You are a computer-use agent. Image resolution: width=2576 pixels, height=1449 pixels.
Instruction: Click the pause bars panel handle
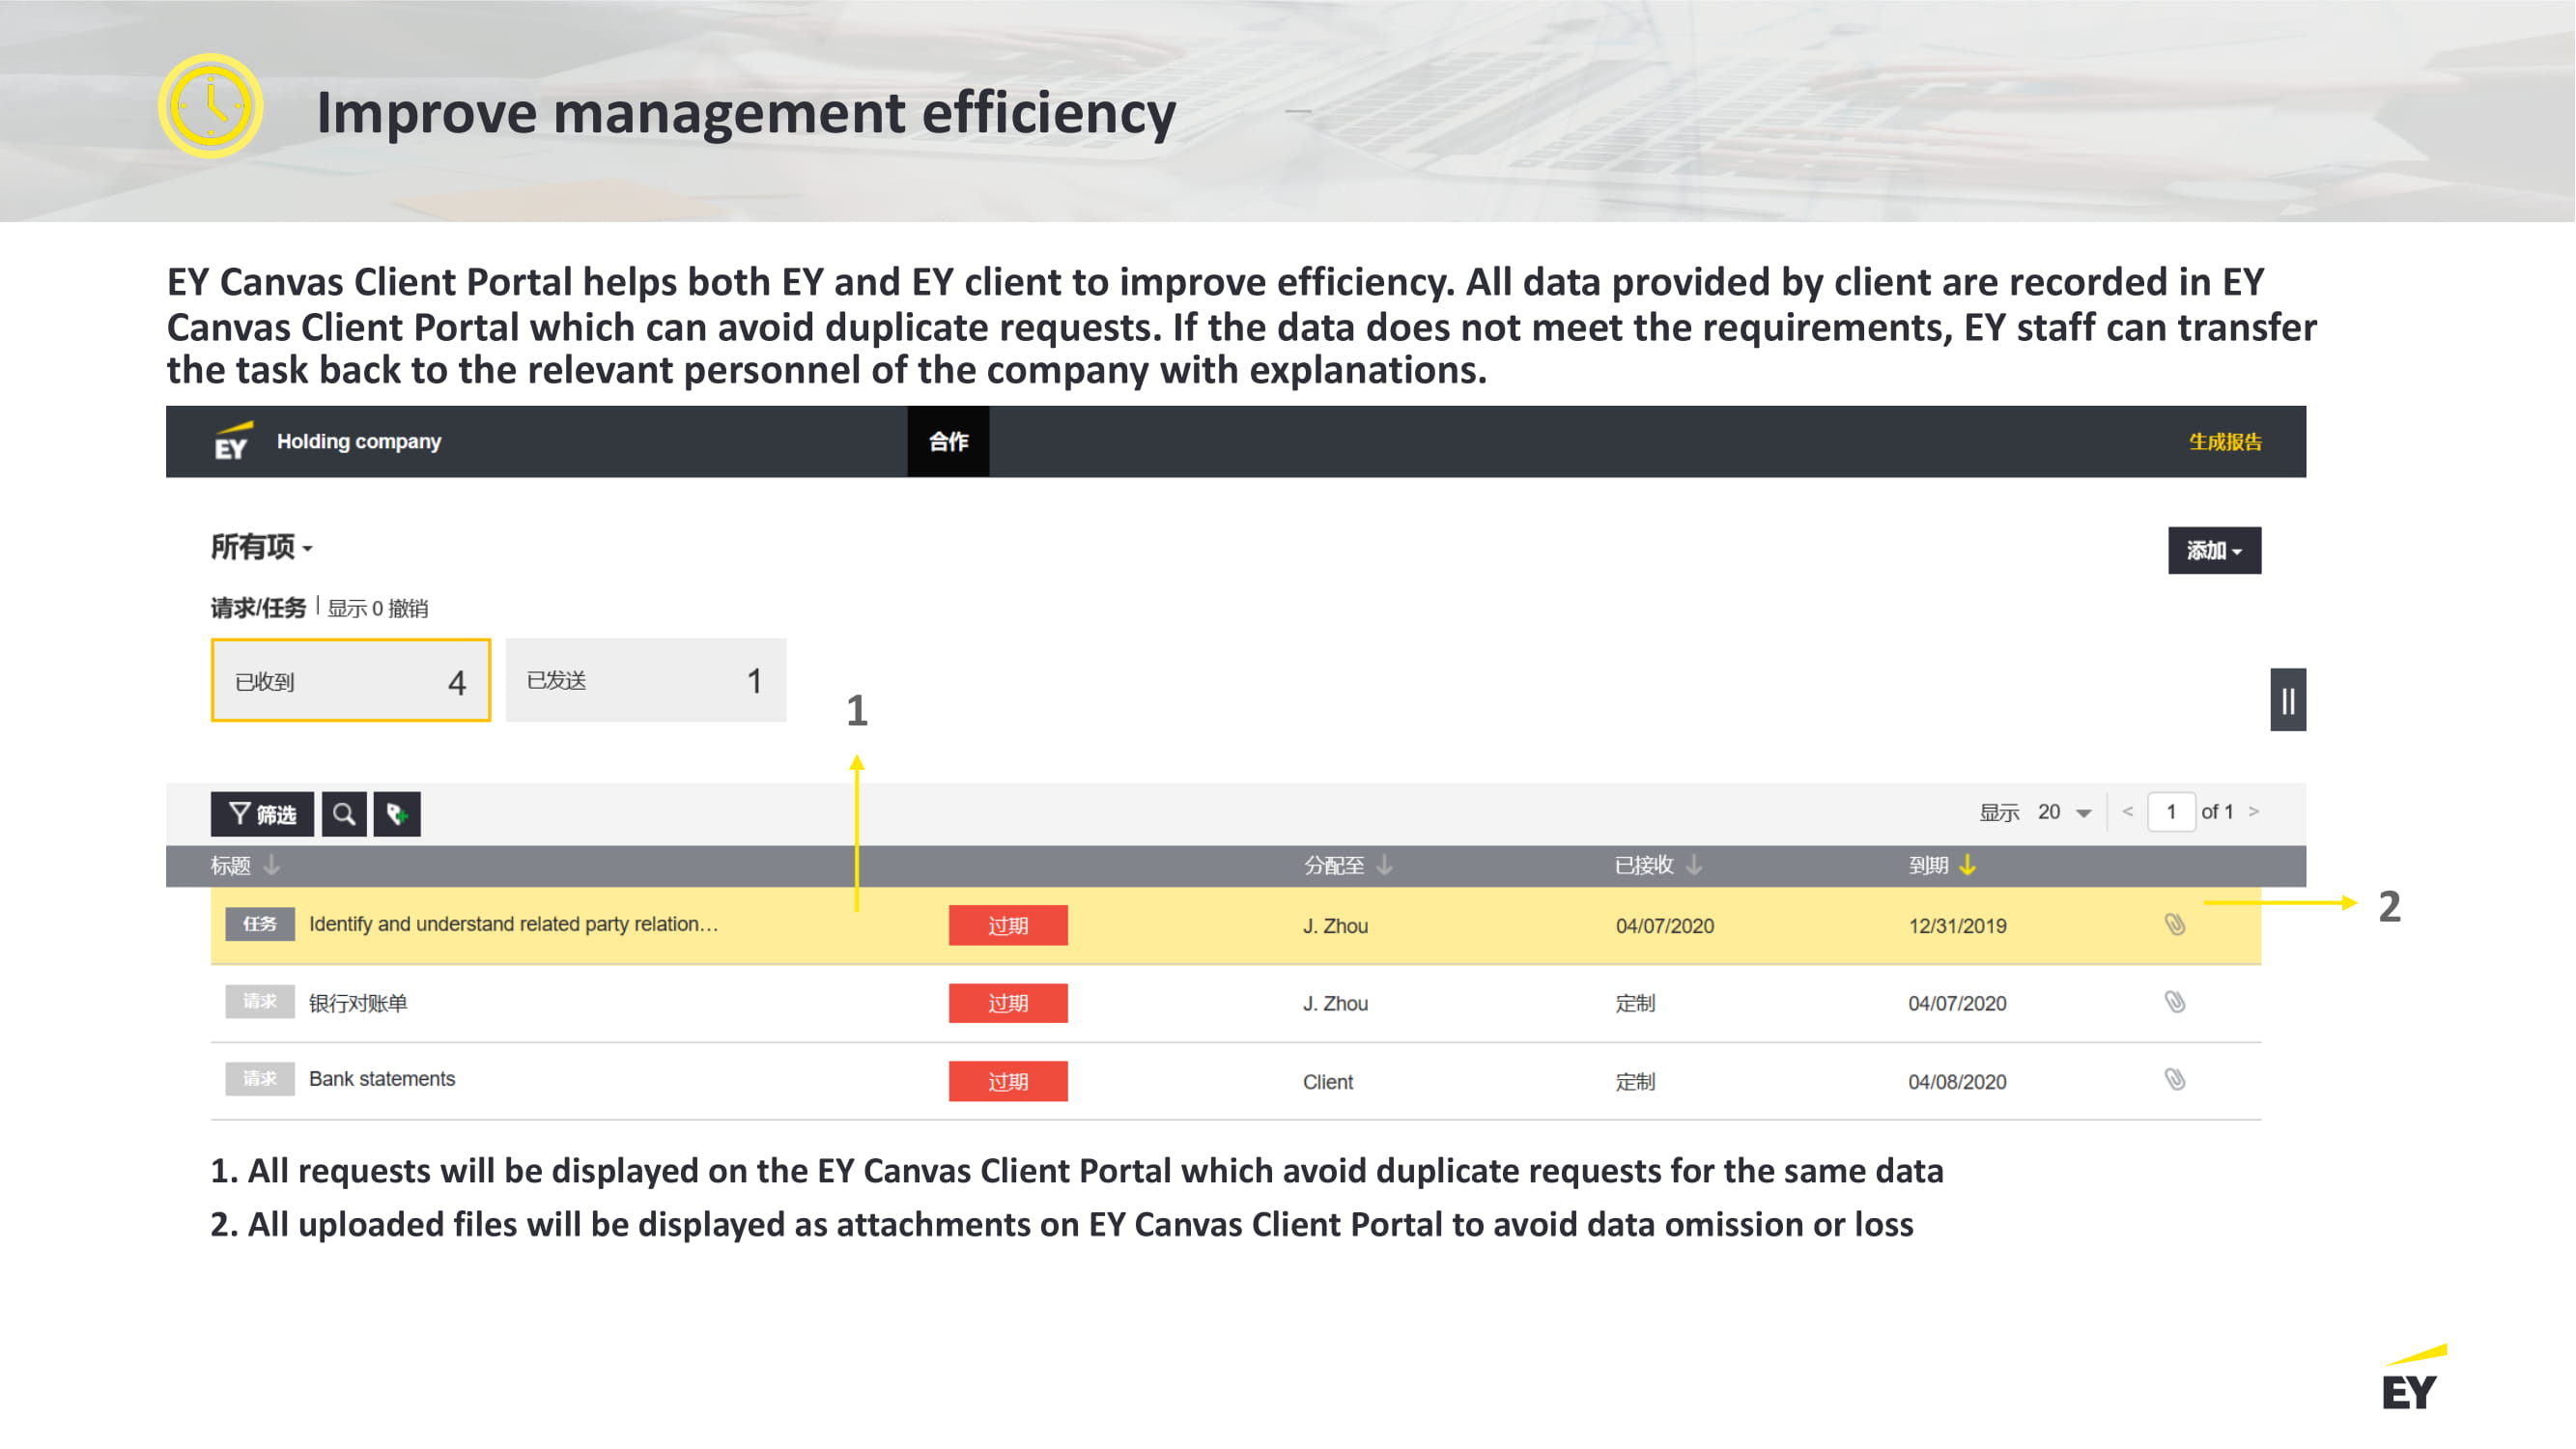point(2288,700)
